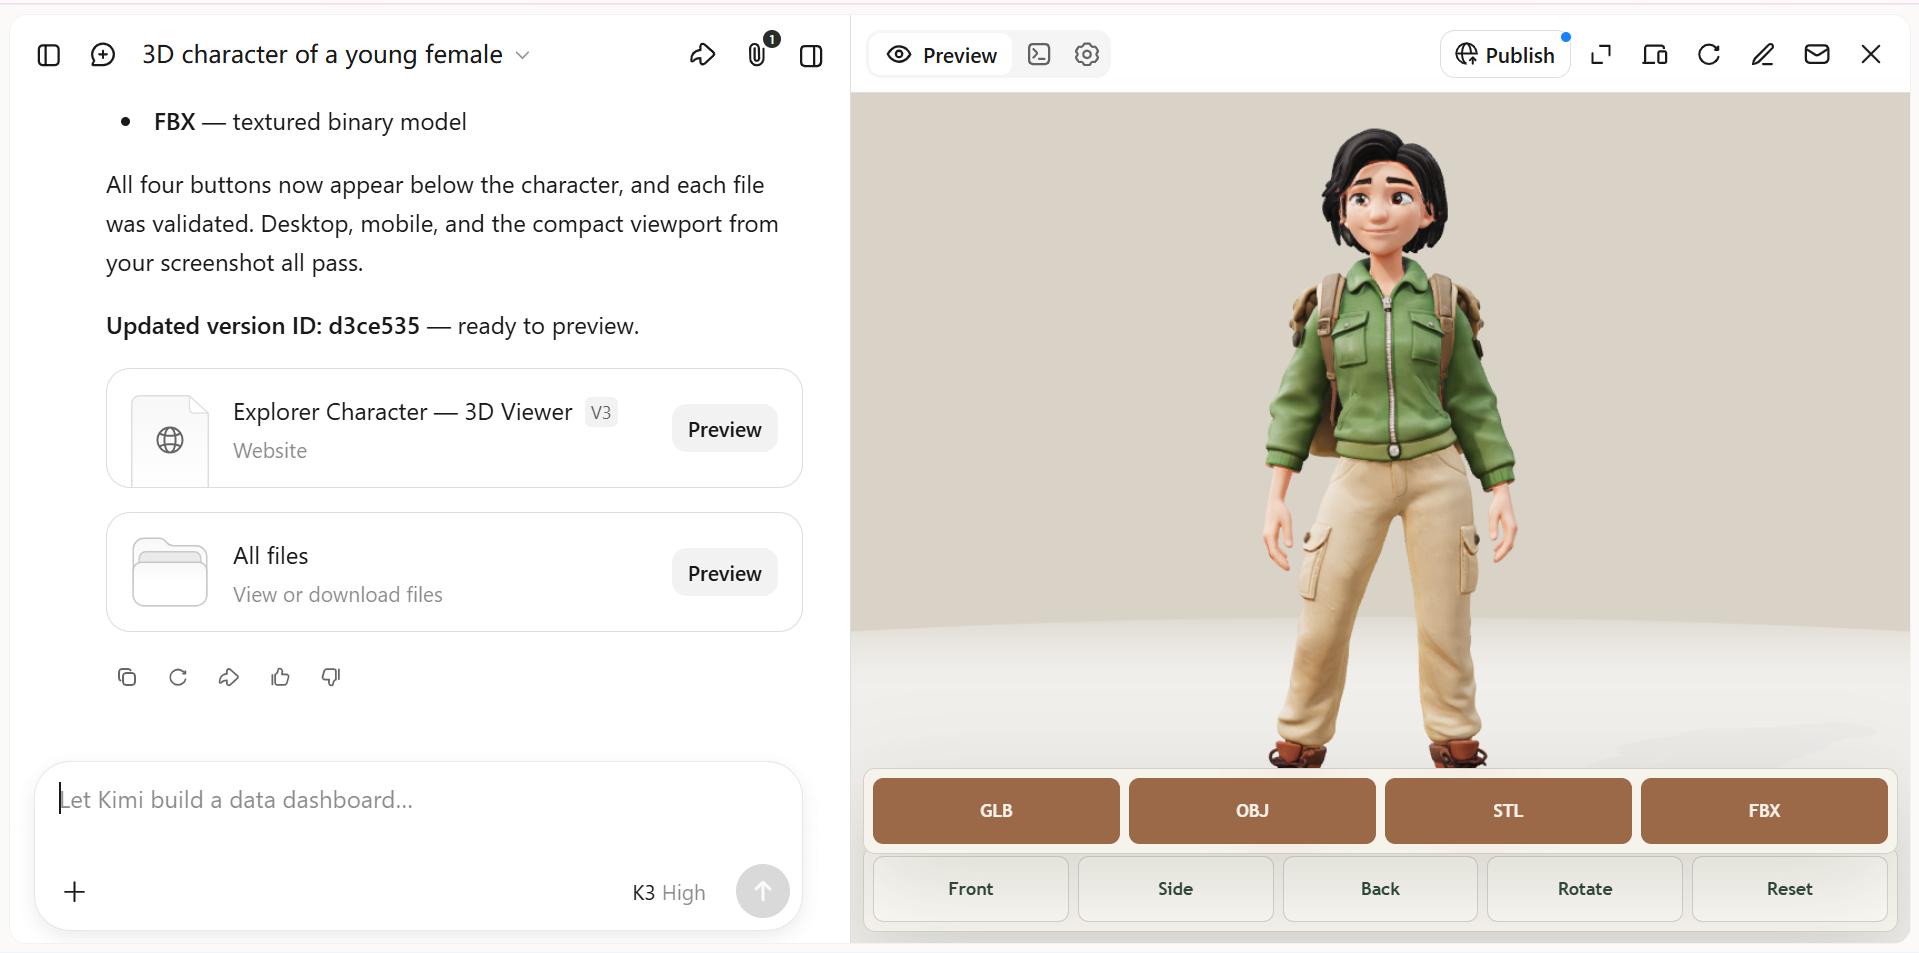Viewport: 1919px width, 953px height.
Task: Refresh the preview panel
Action: pos(1709,55)
